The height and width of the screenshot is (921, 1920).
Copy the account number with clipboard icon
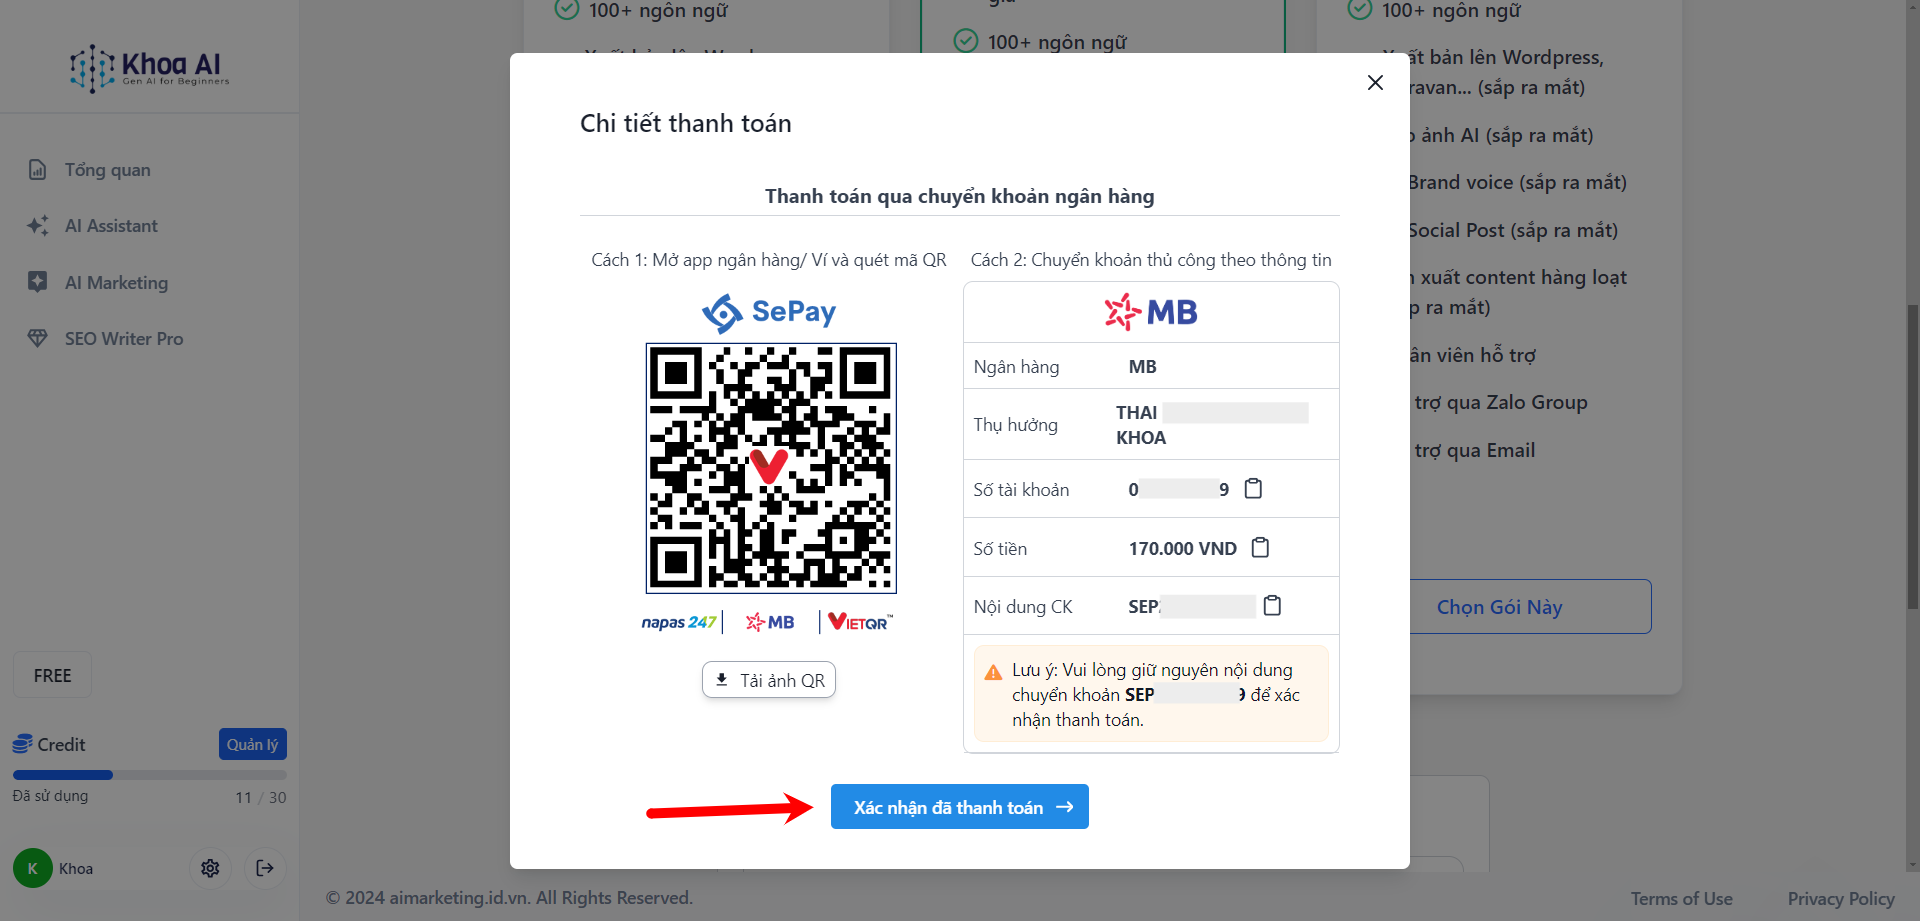1253,489
